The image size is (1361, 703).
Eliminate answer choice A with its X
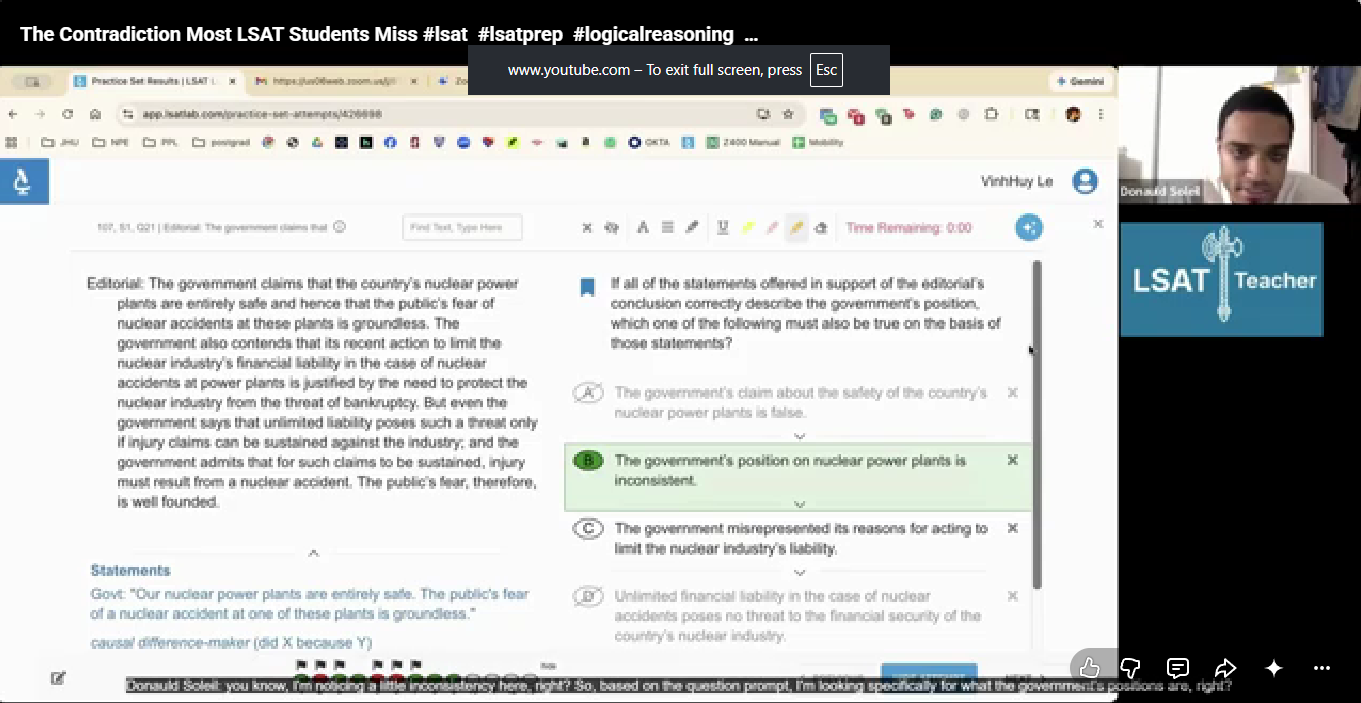(x=1013, y=393)
